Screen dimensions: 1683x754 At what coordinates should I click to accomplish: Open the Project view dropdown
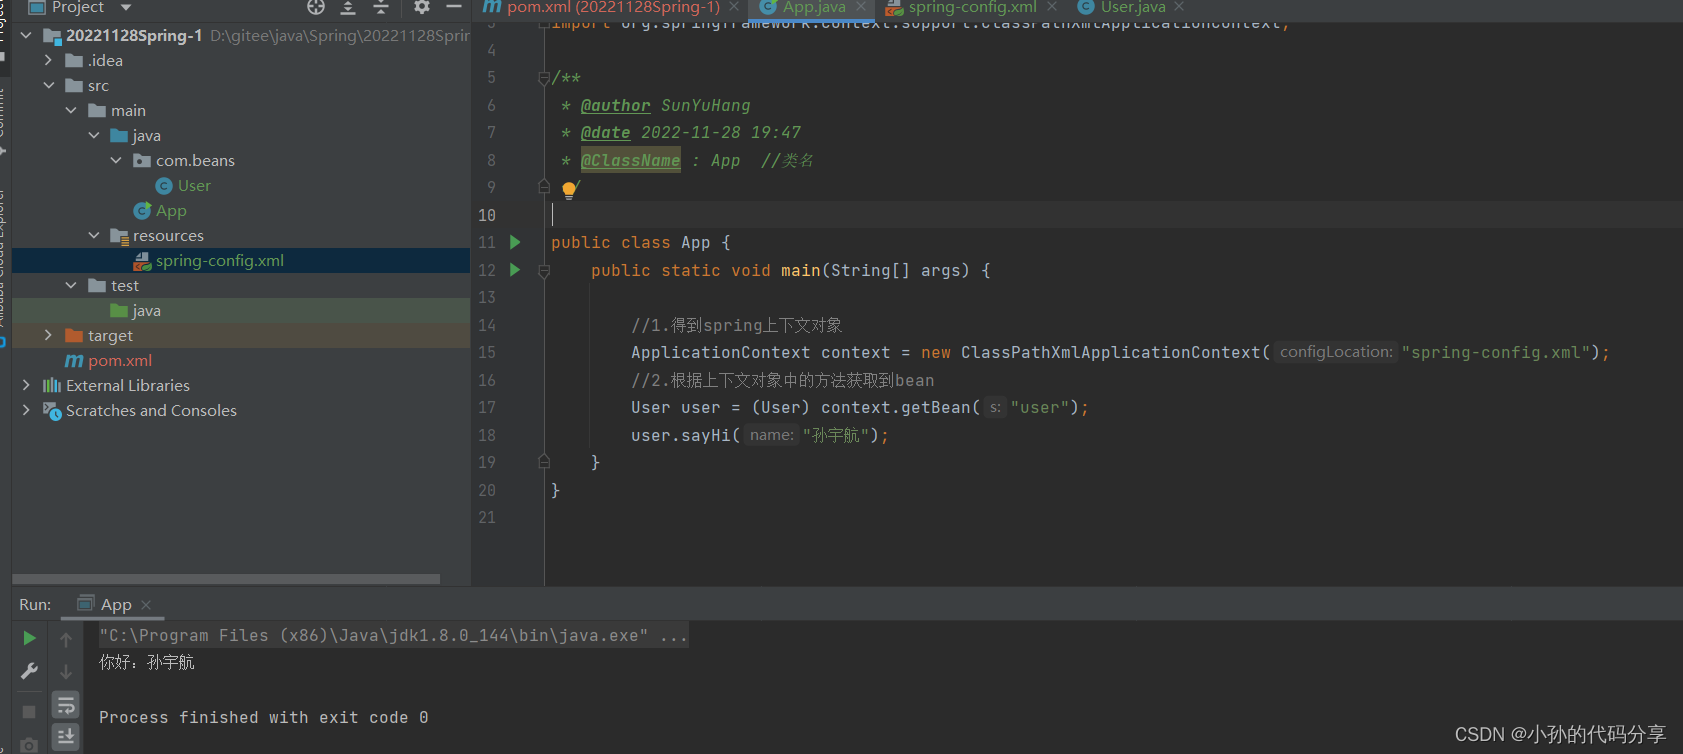[x=126, y=7]
